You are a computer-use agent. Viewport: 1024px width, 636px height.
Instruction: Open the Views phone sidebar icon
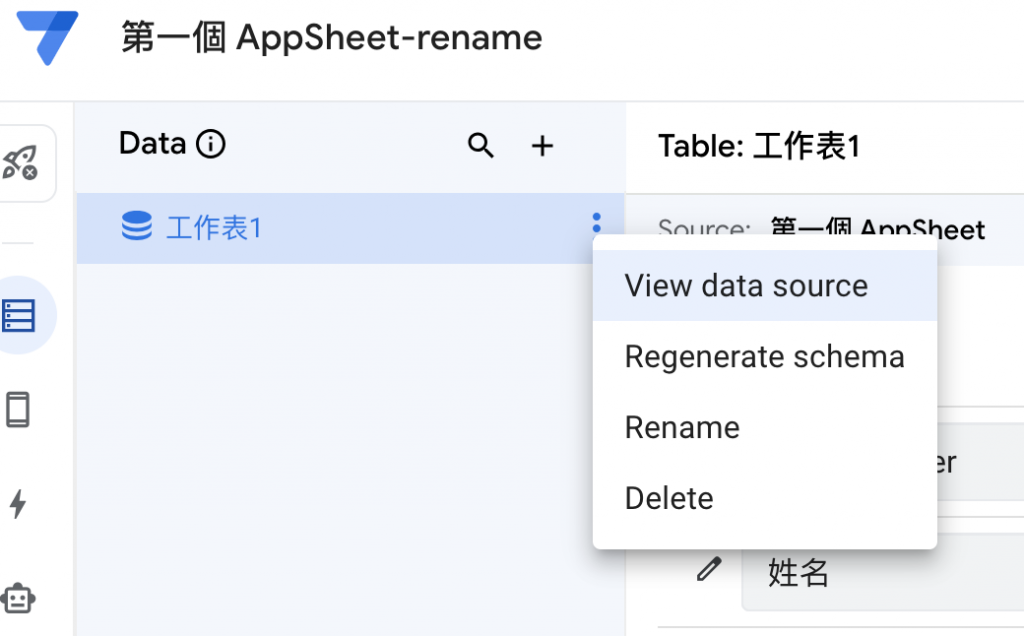pyautogui.click(x=18, y=409)
